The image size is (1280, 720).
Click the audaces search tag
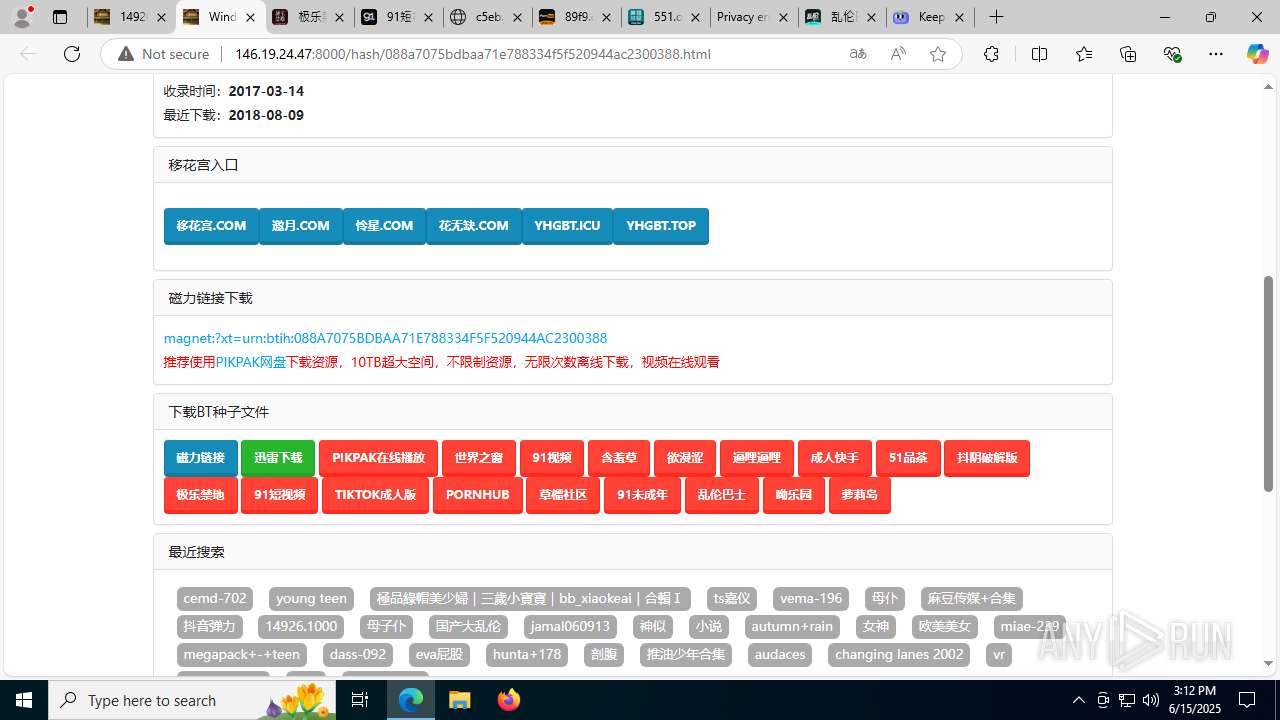coord(780,654)
